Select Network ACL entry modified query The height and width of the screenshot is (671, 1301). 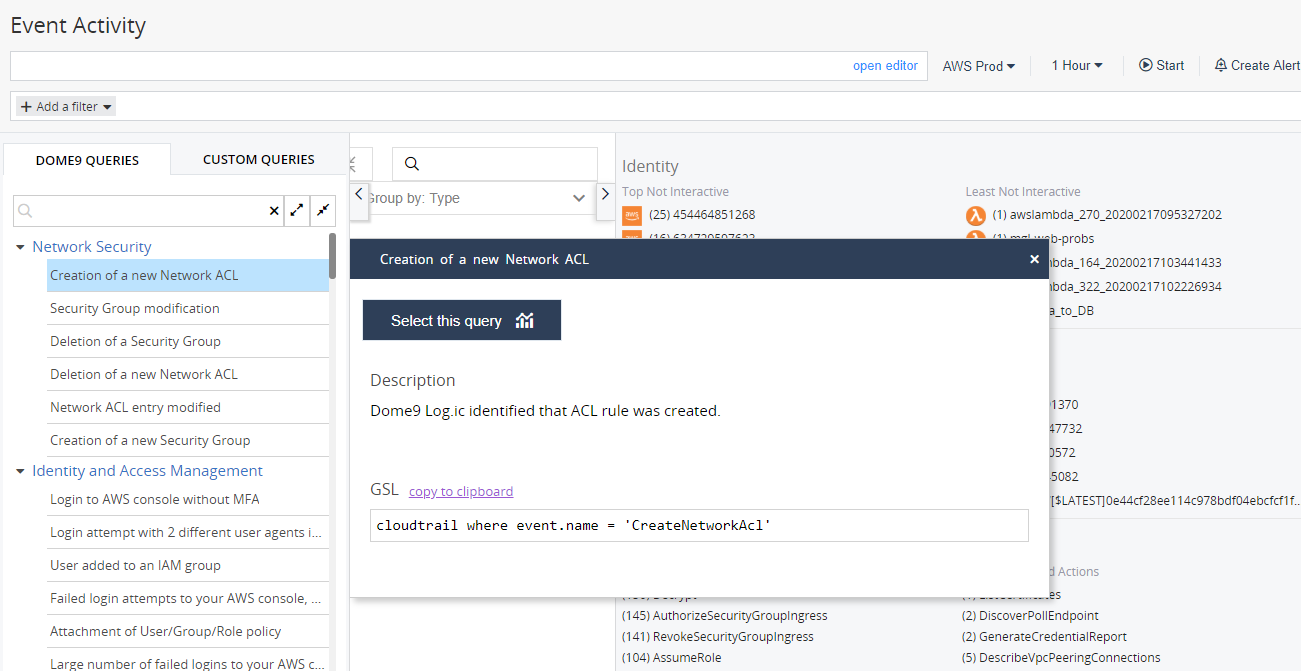188,407
